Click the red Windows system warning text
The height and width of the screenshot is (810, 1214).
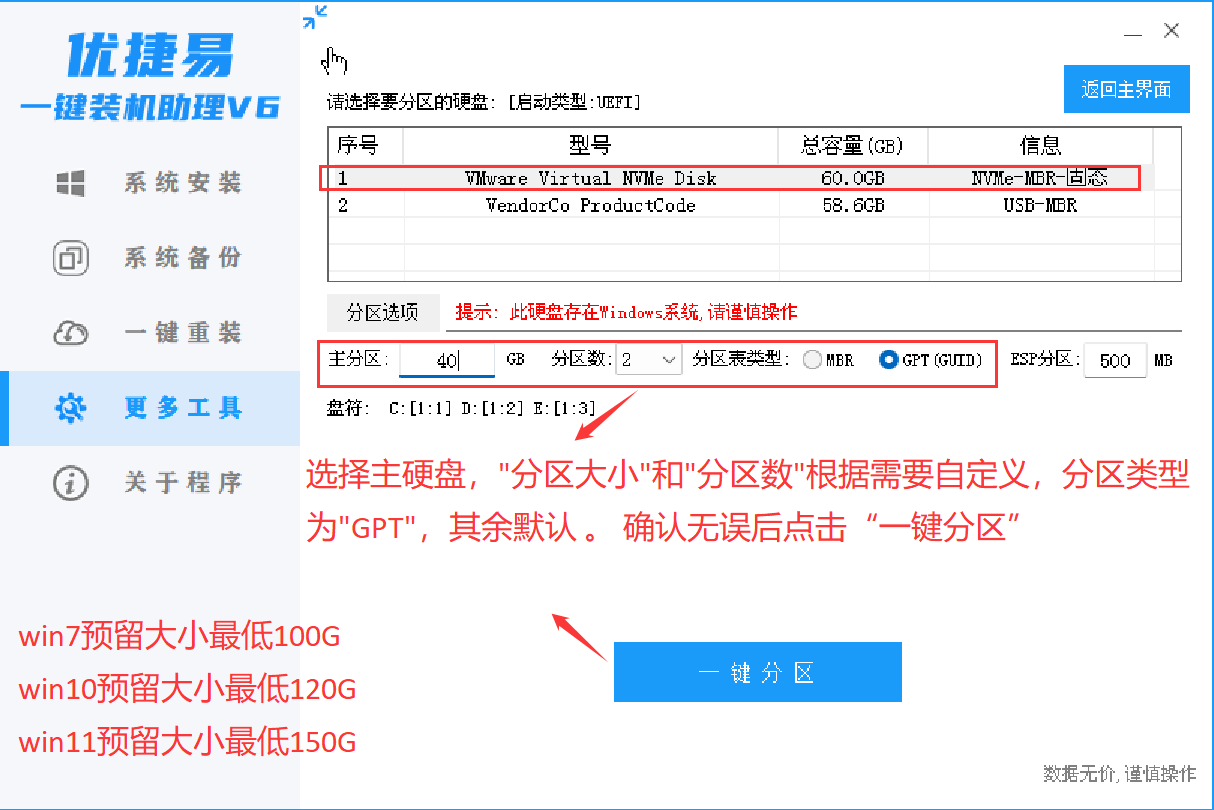[626, 312]
